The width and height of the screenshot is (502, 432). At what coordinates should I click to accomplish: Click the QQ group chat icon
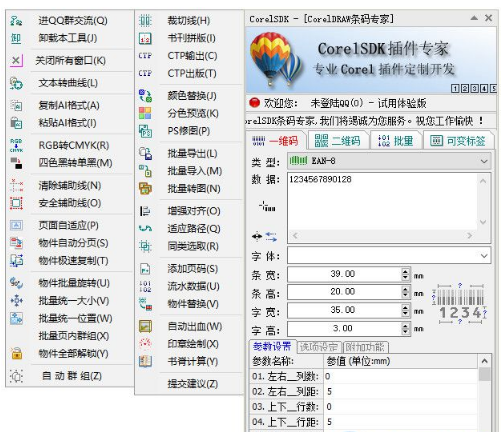(x=16, y=21)
